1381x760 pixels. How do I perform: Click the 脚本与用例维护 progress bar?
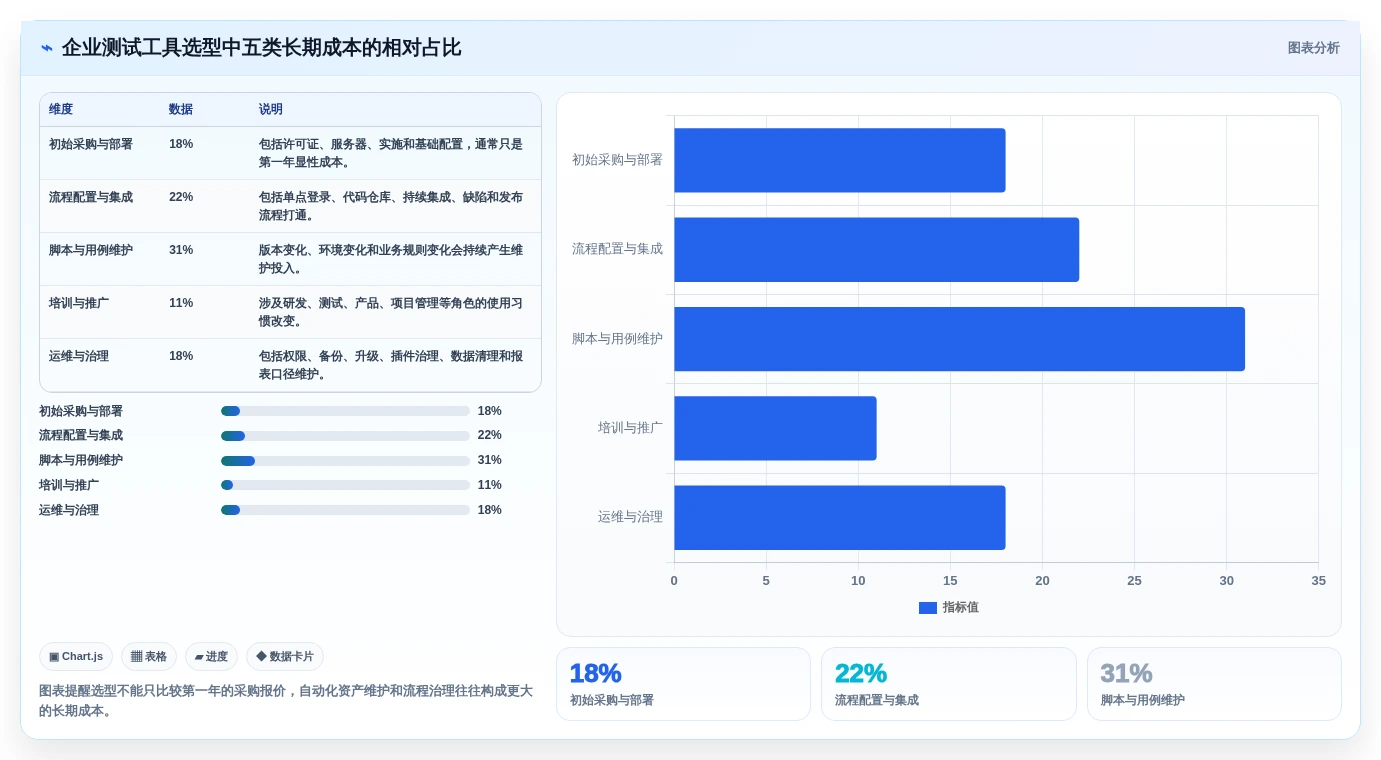[x=345, y=461]
